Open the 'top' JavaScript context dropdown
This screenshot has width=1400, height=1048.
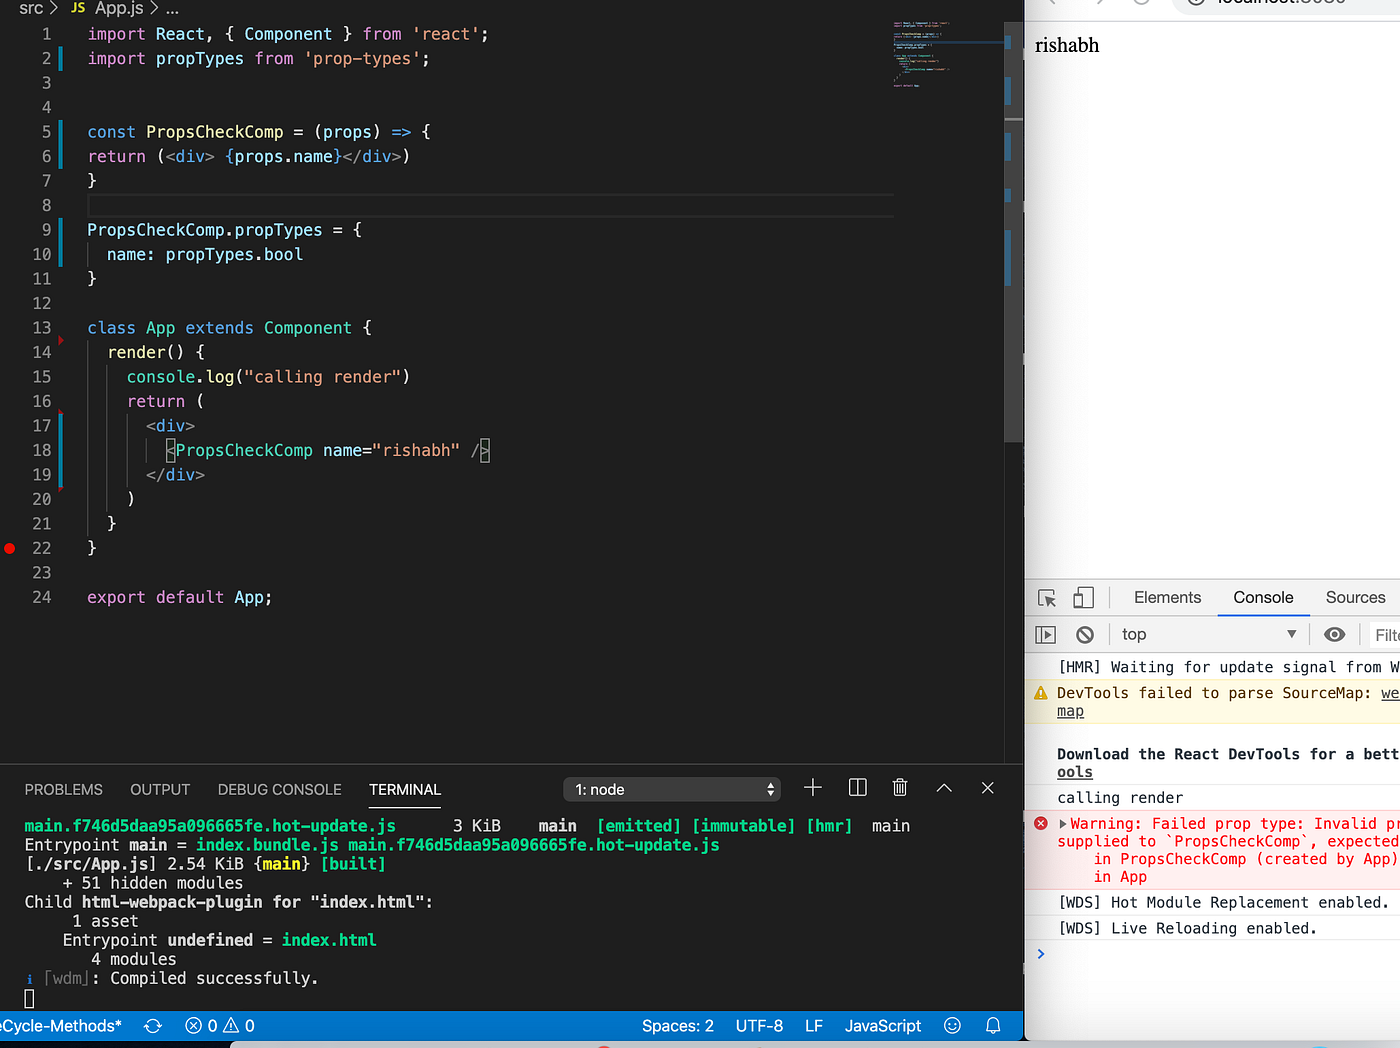[x=1205, y=633]
